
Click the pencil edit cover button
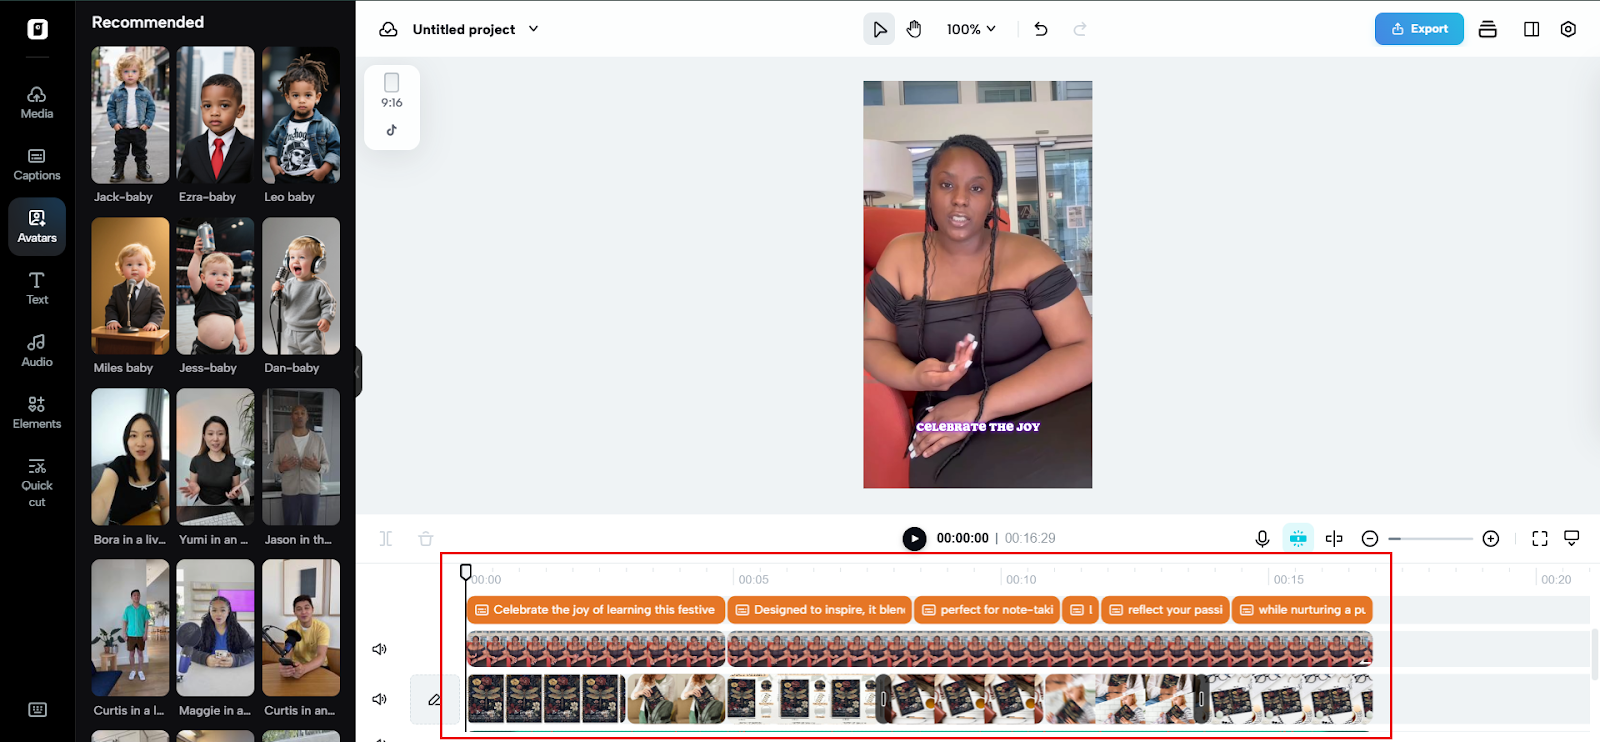(434, 699)
